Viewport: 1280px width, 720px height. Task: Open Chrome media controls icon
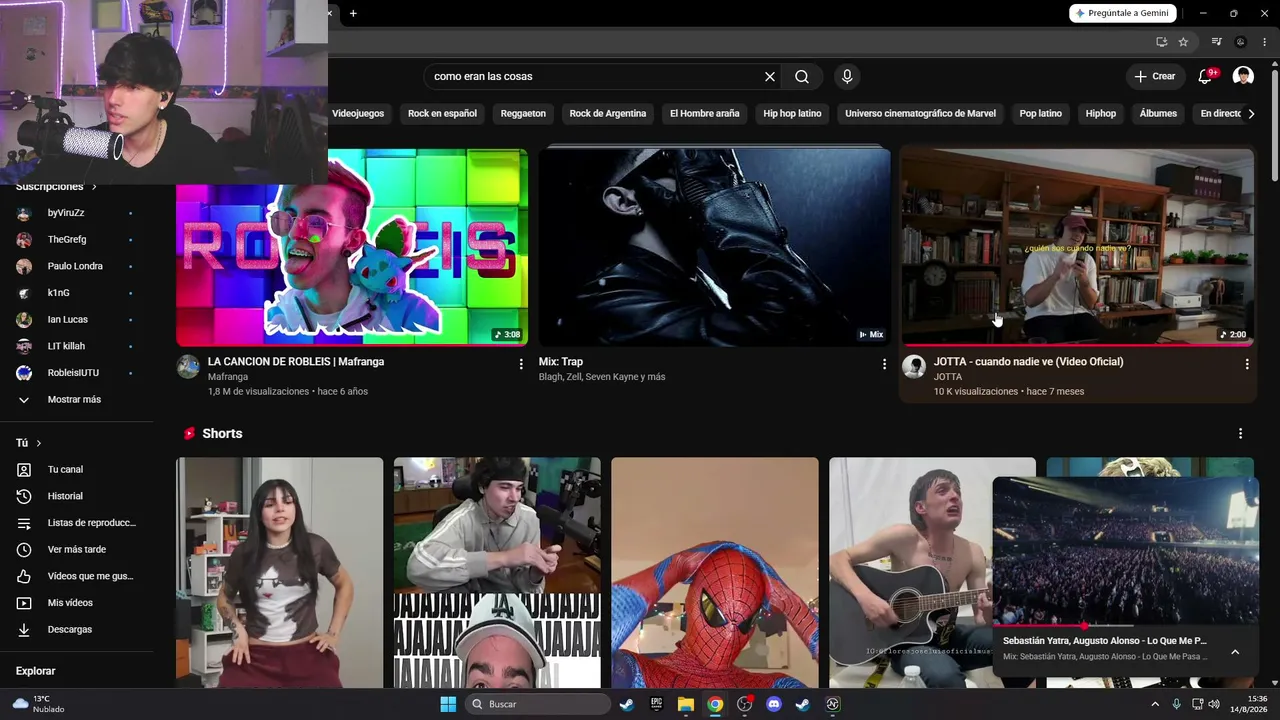(x=1216, y=42)
